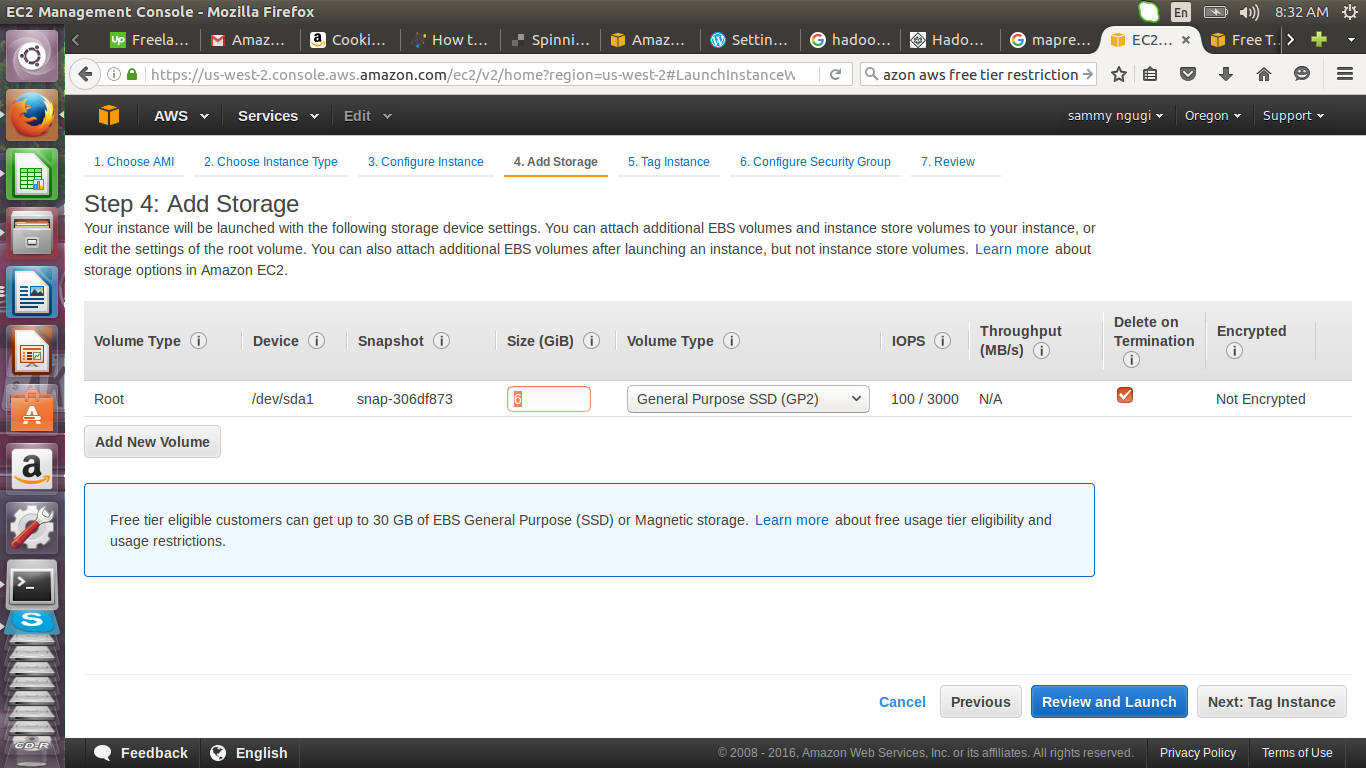The width and height of the screenshot is (1366, 768).
Task: Select the /dev/sda1 device cell
Action: (283, 399)
